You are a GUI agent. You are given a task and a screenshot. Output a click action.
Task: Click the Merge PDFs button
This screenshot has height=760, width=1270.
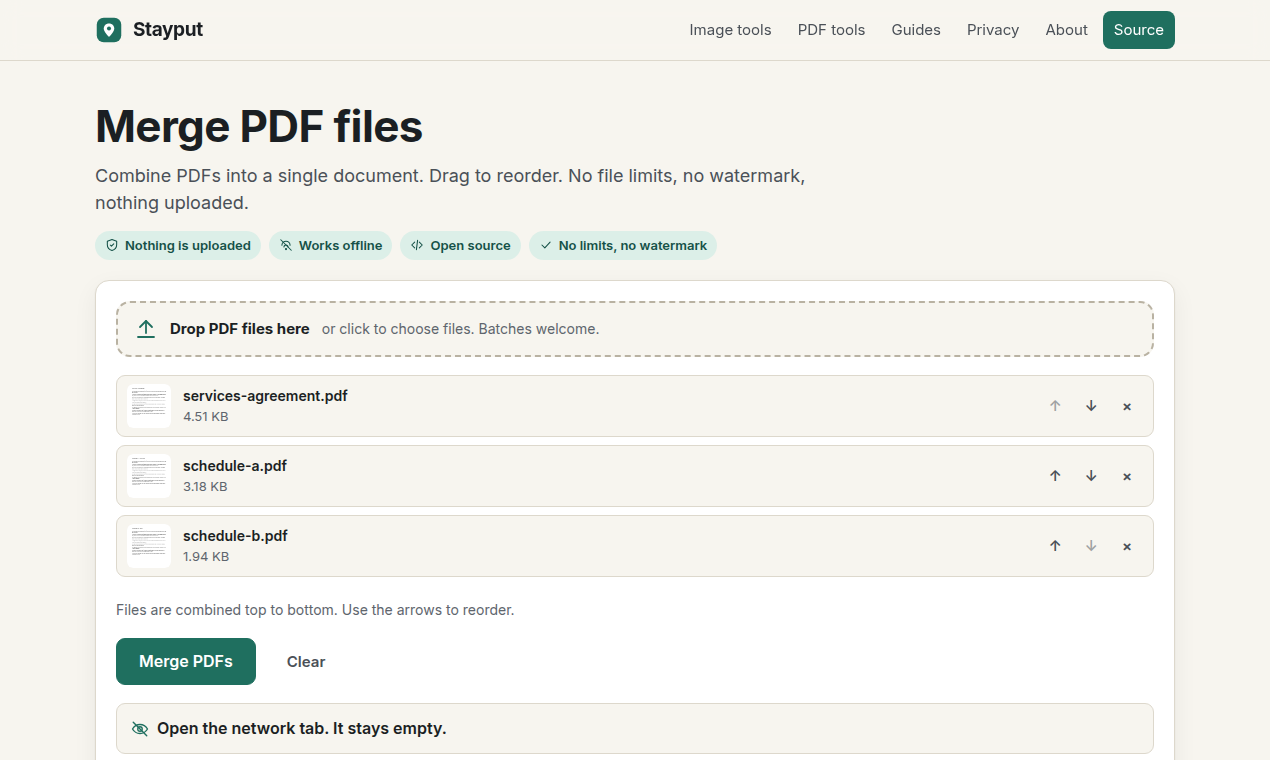click(186, 662)
